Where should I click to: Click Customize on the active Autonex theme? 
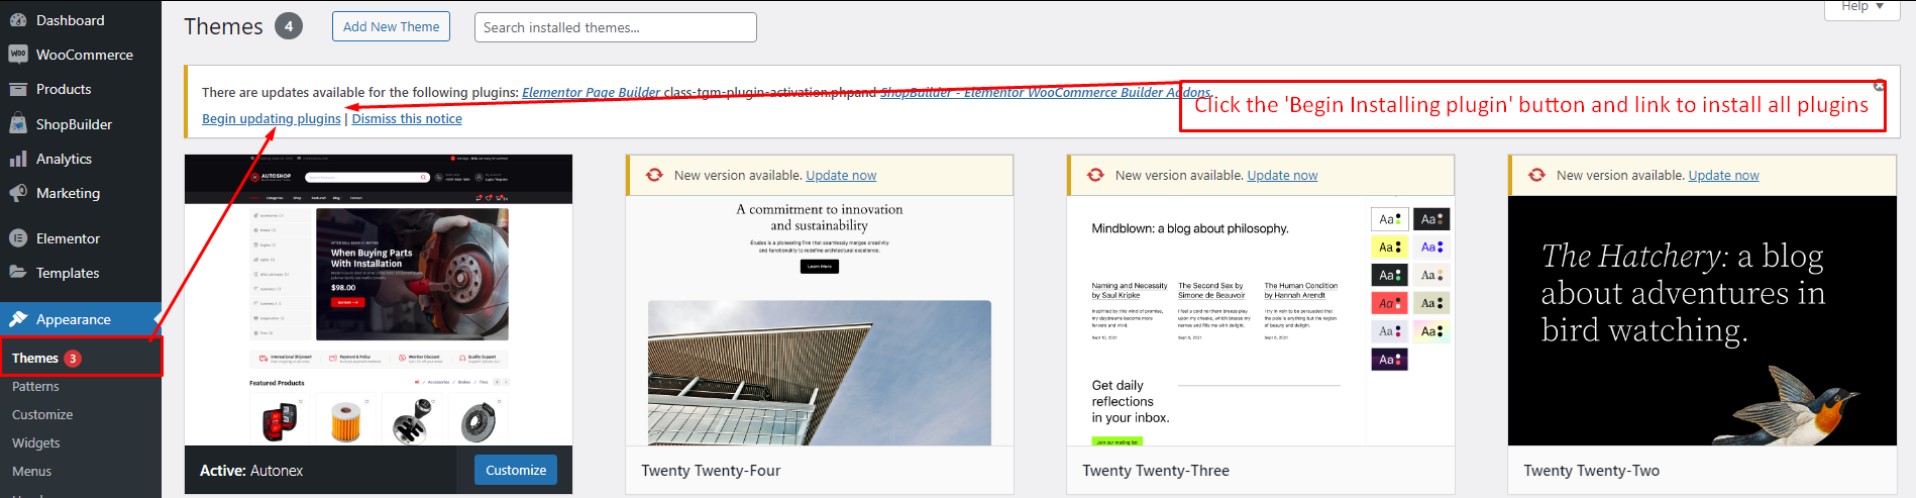click(x=516, y=470)
